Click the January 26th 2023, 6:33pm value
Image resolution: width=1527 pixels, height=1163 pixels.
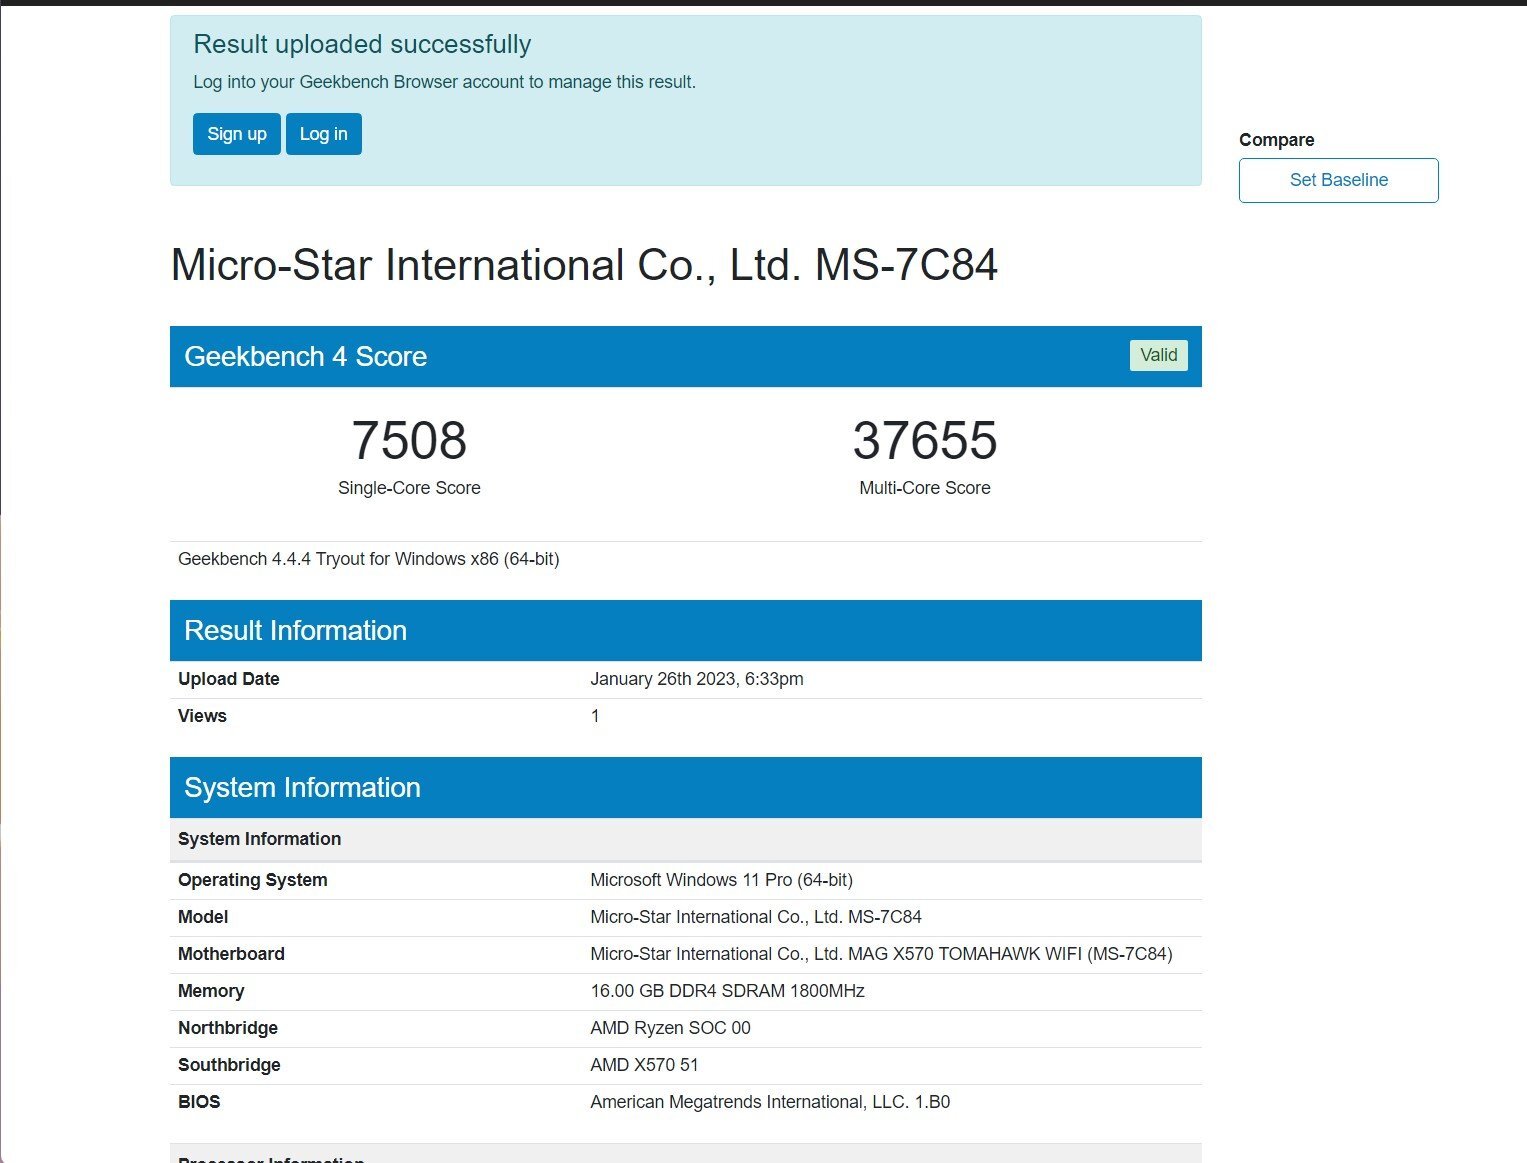tap(697, 679)
